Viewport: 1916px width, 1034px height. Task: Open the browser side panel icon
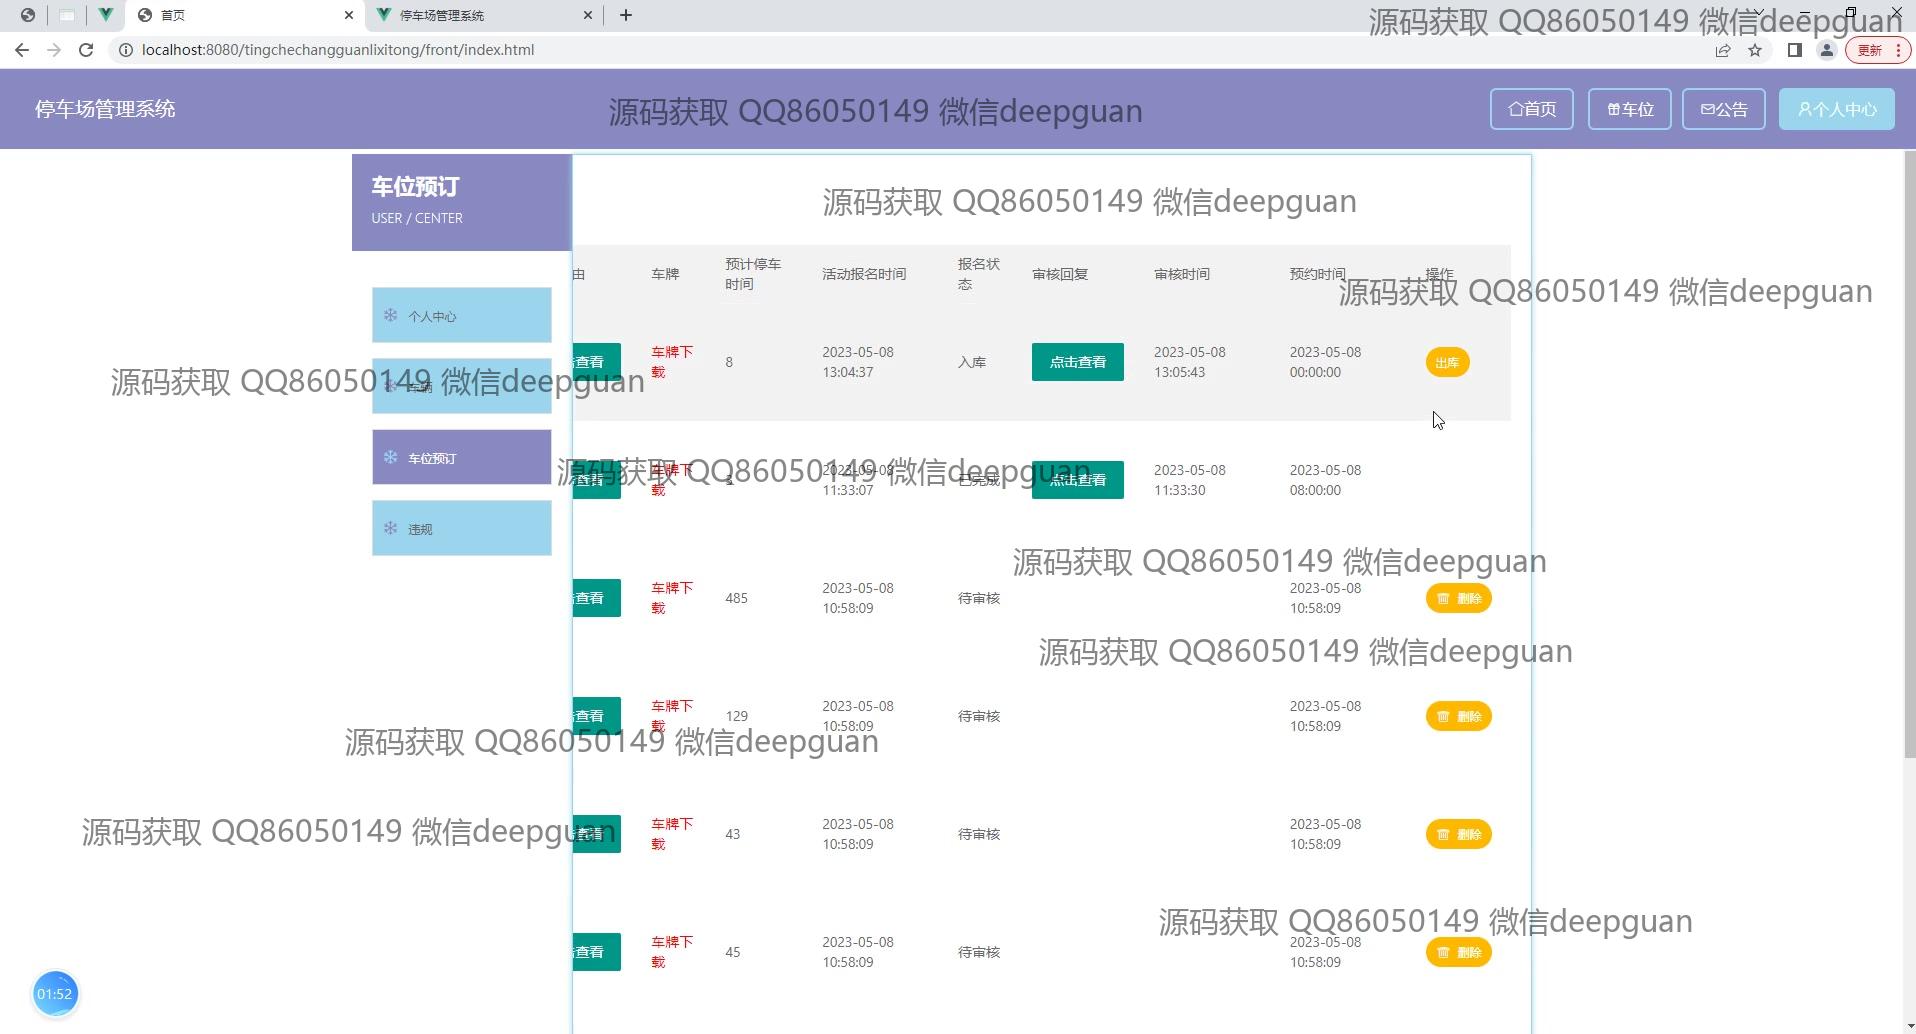click(1795, 50)
